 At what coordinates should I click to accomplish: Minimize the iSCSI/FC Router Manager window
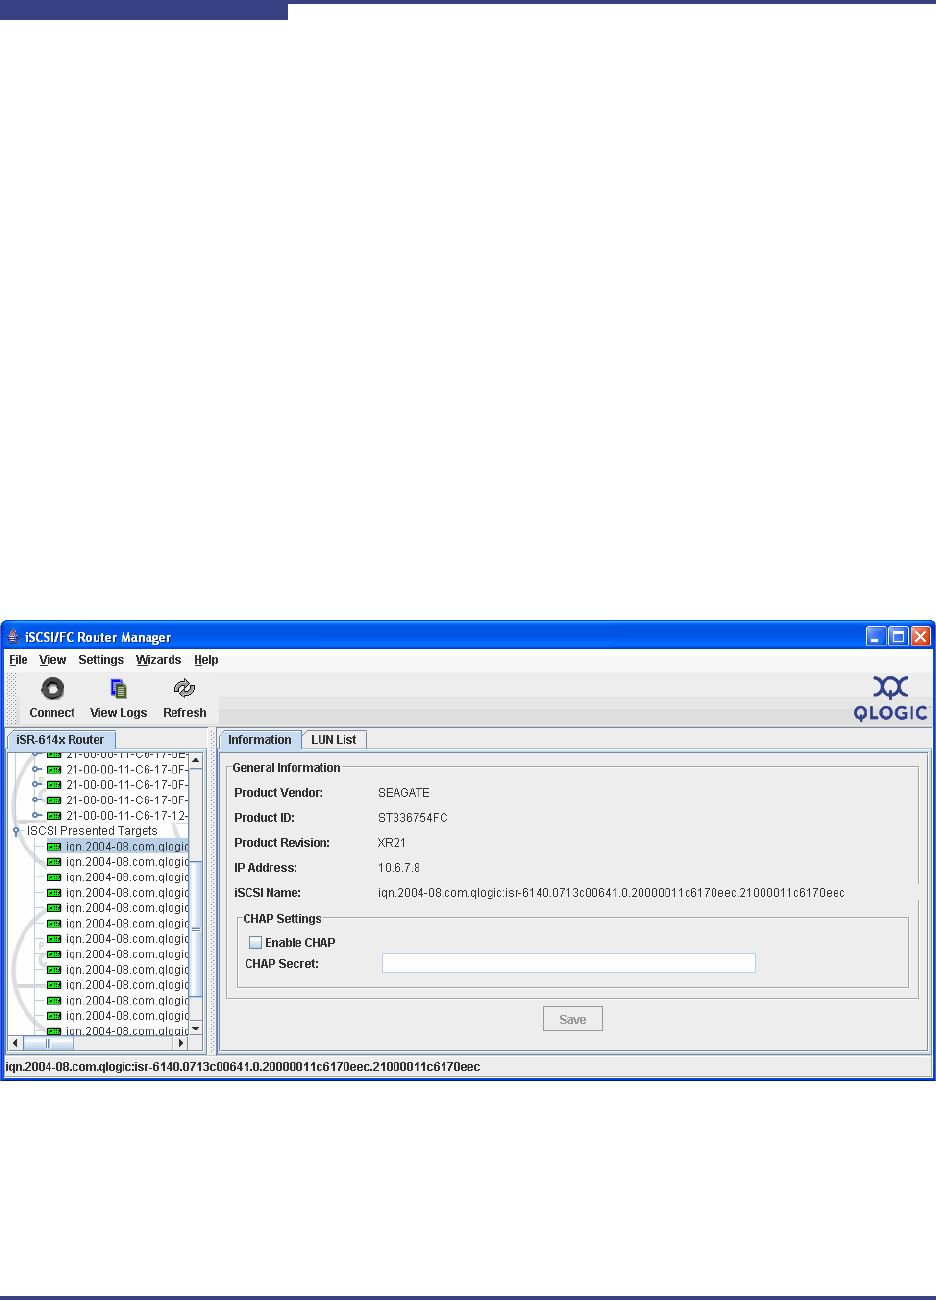pyautogui.click(x=876, y=636)
